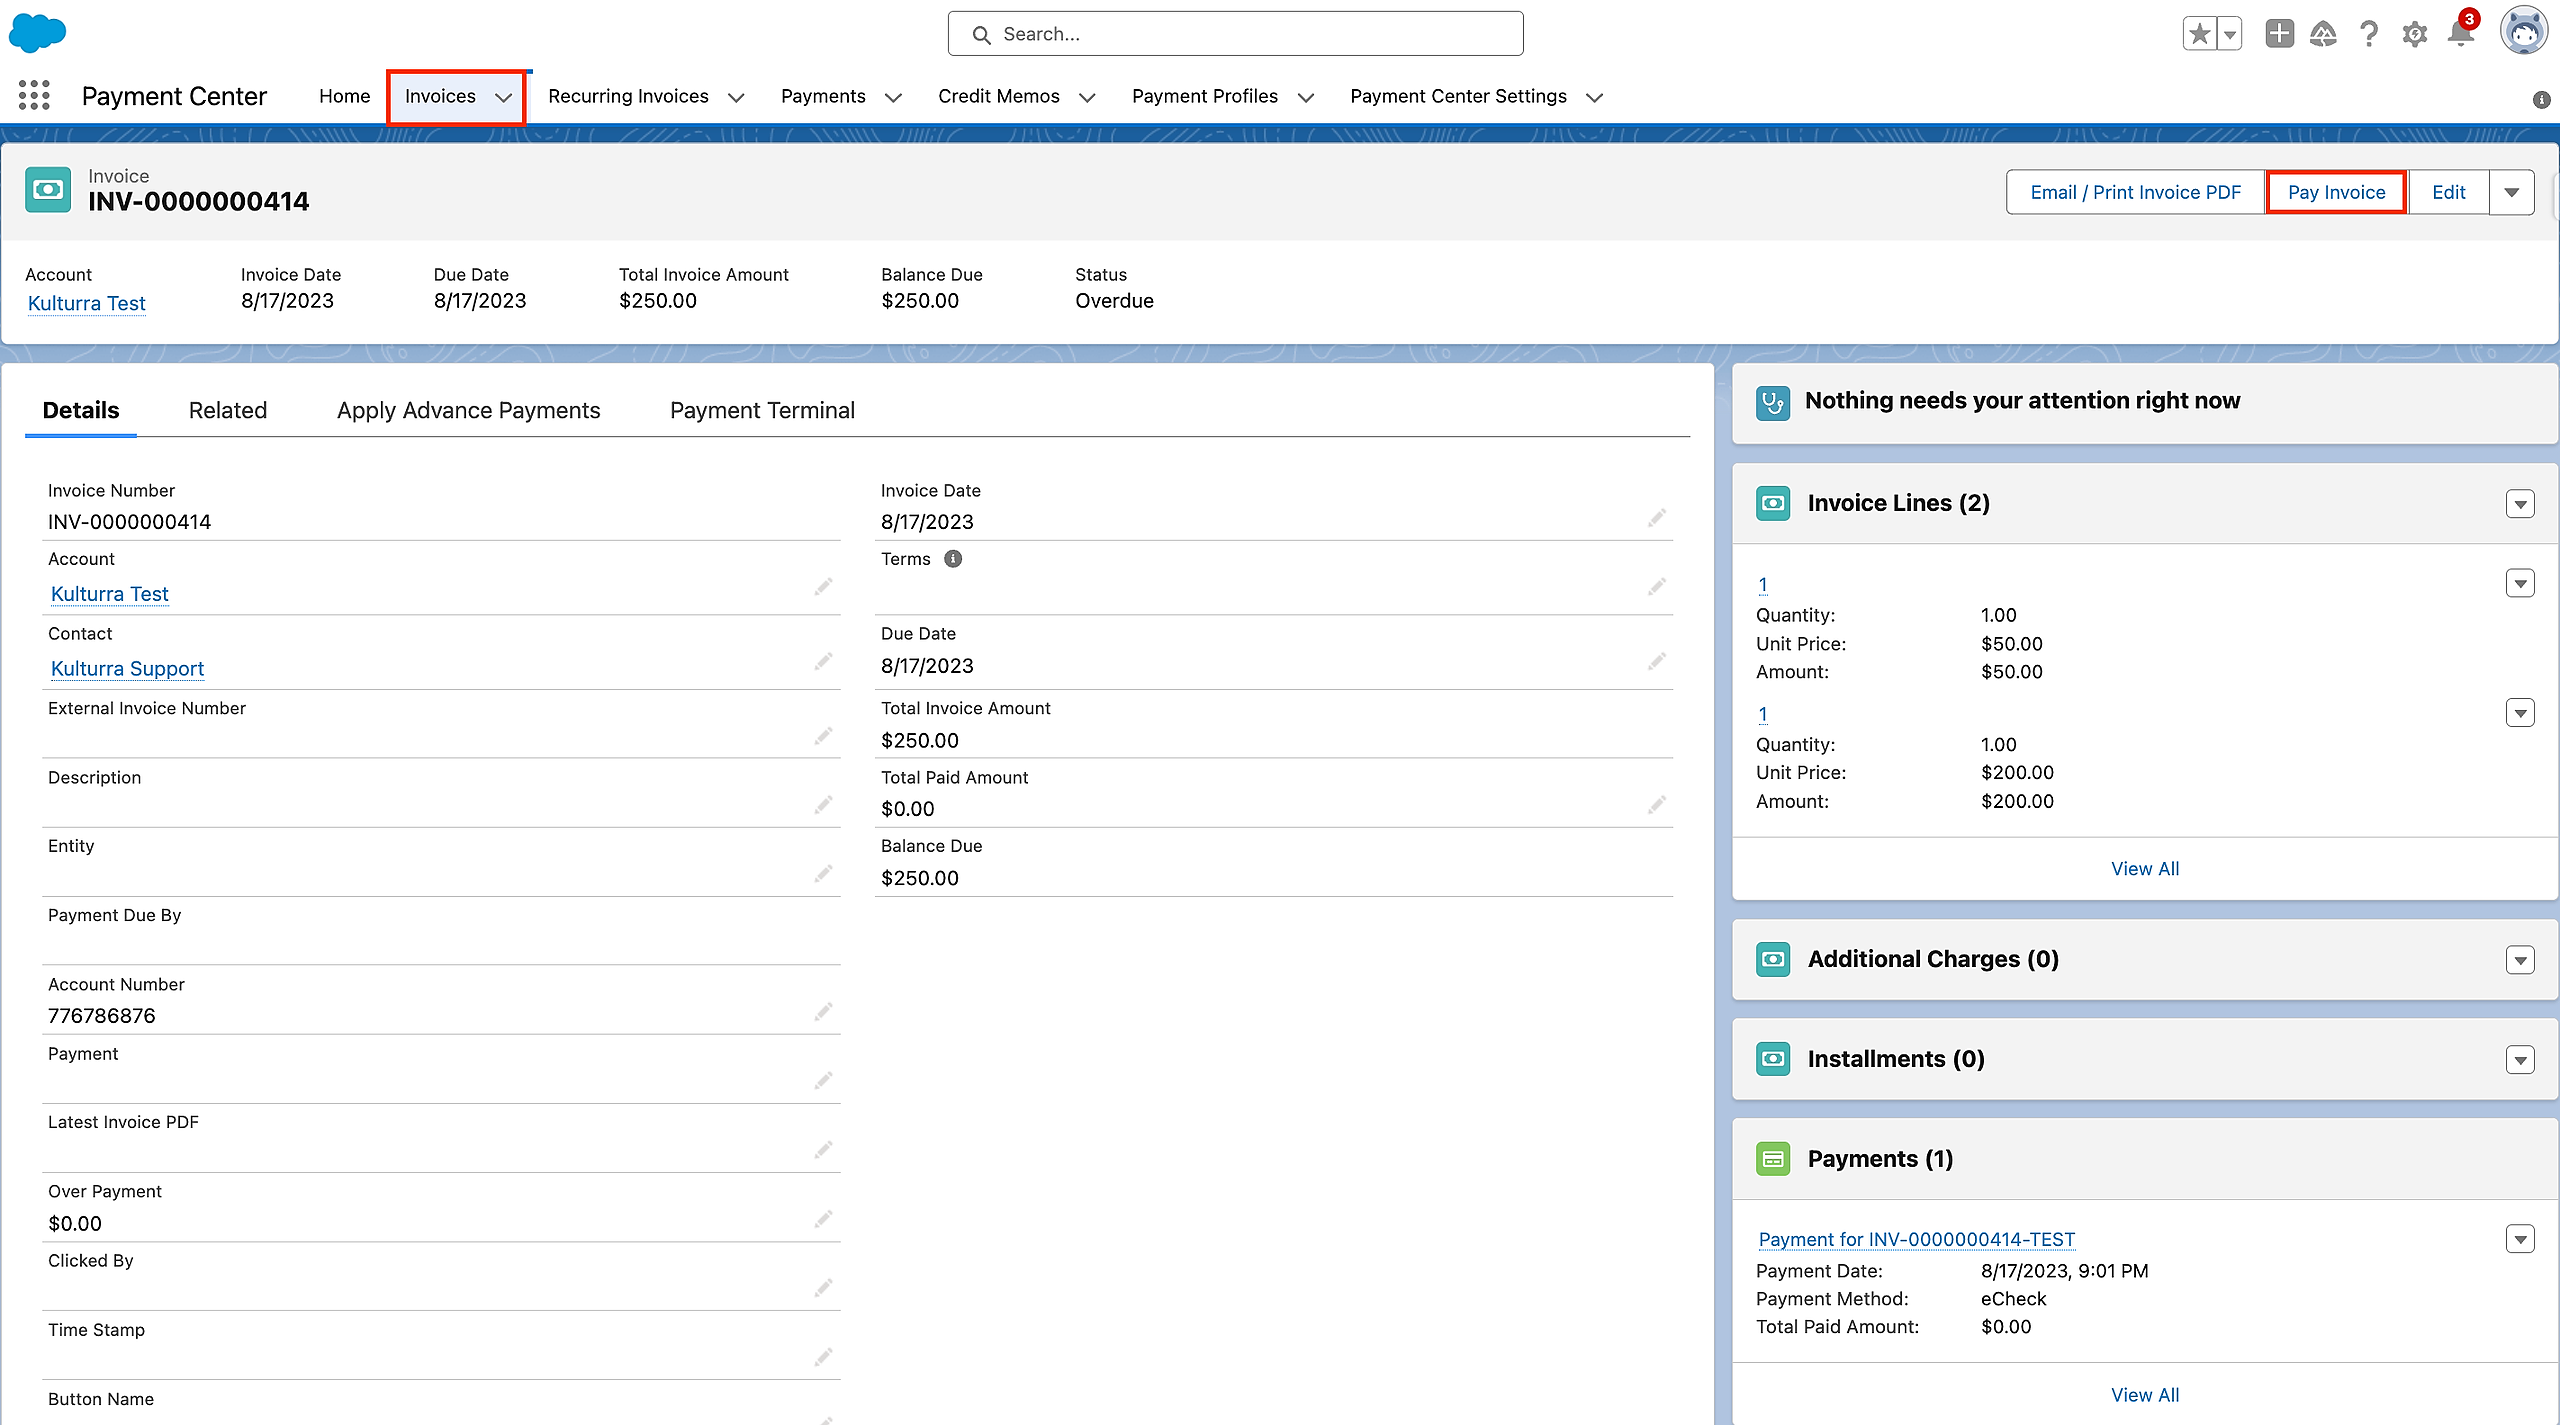Open the user avatar profile menu
The height and width of the screenshot is (1425, 2560).
point(2523,32)
